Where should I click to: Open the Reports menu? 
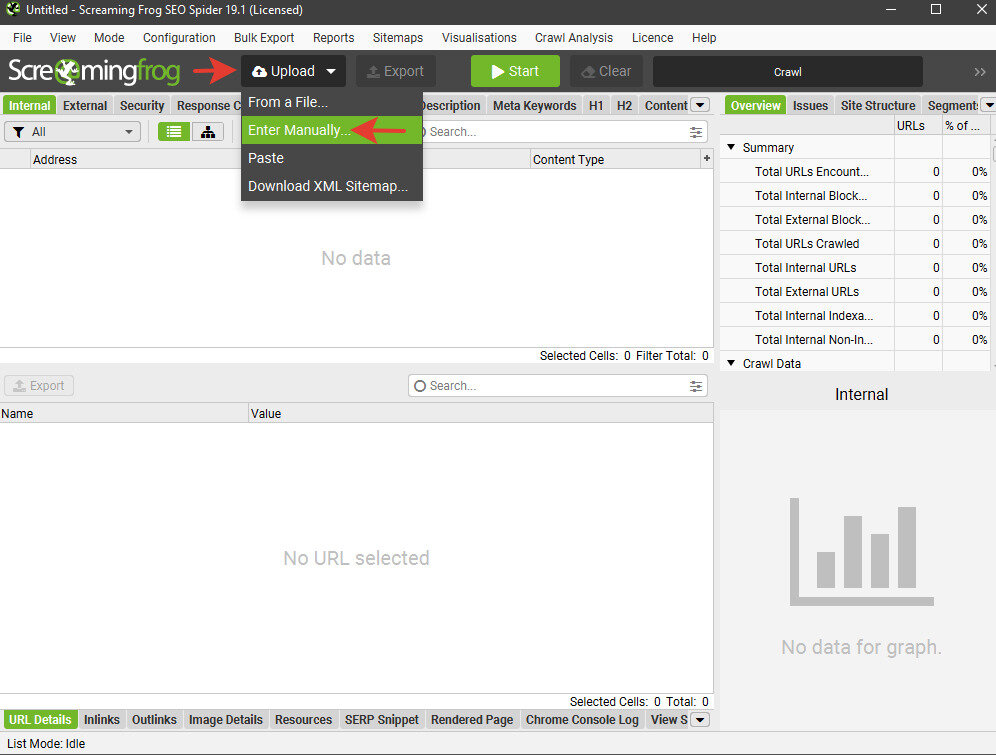[x=333, y=37]
